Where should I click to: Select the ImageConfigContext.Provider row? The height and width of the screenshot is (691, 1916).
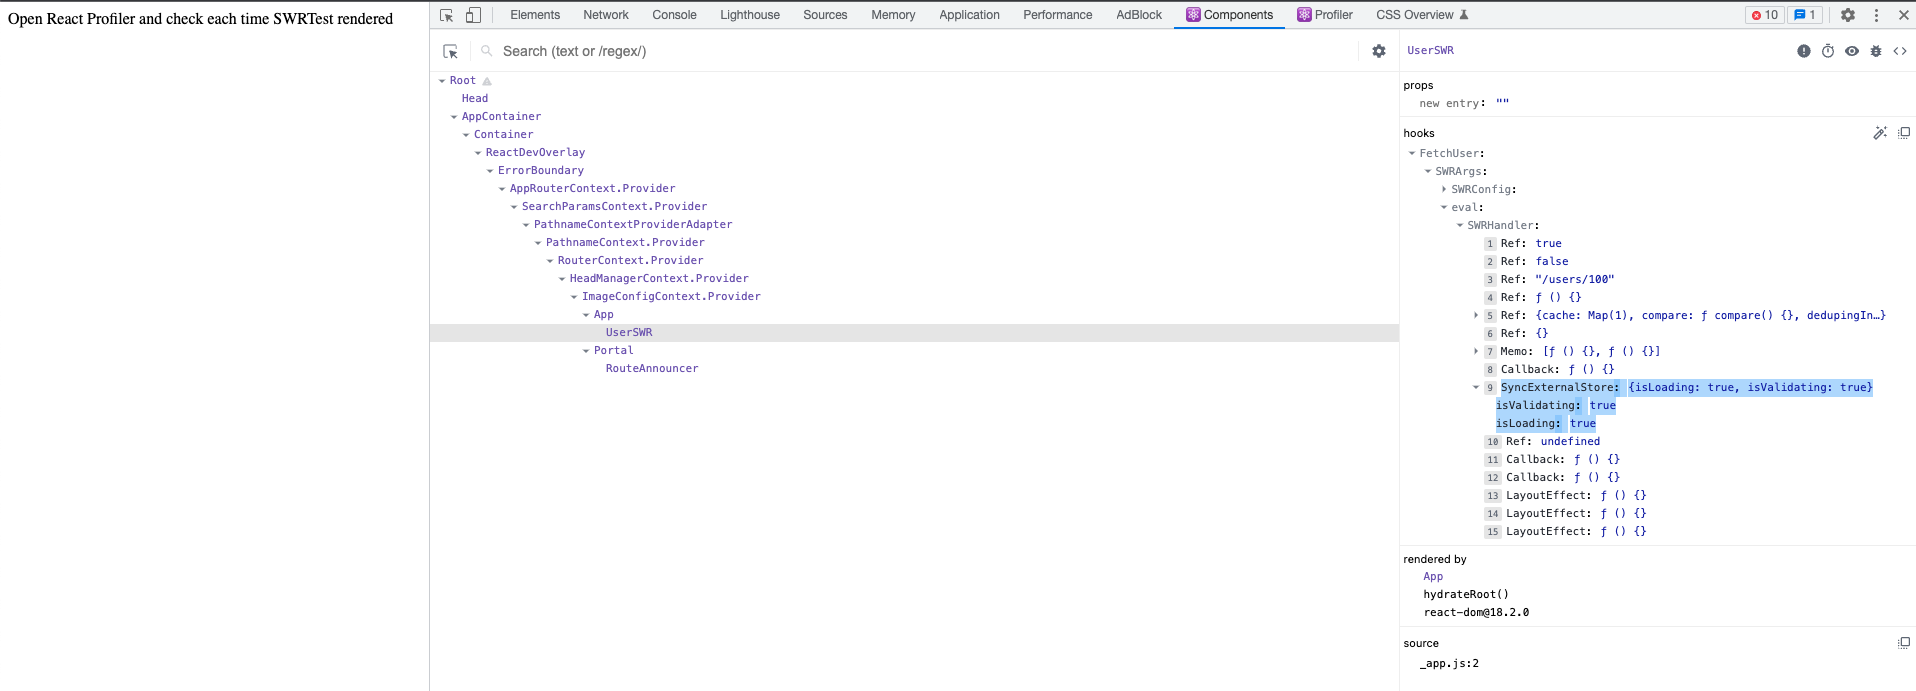[671, 296]
